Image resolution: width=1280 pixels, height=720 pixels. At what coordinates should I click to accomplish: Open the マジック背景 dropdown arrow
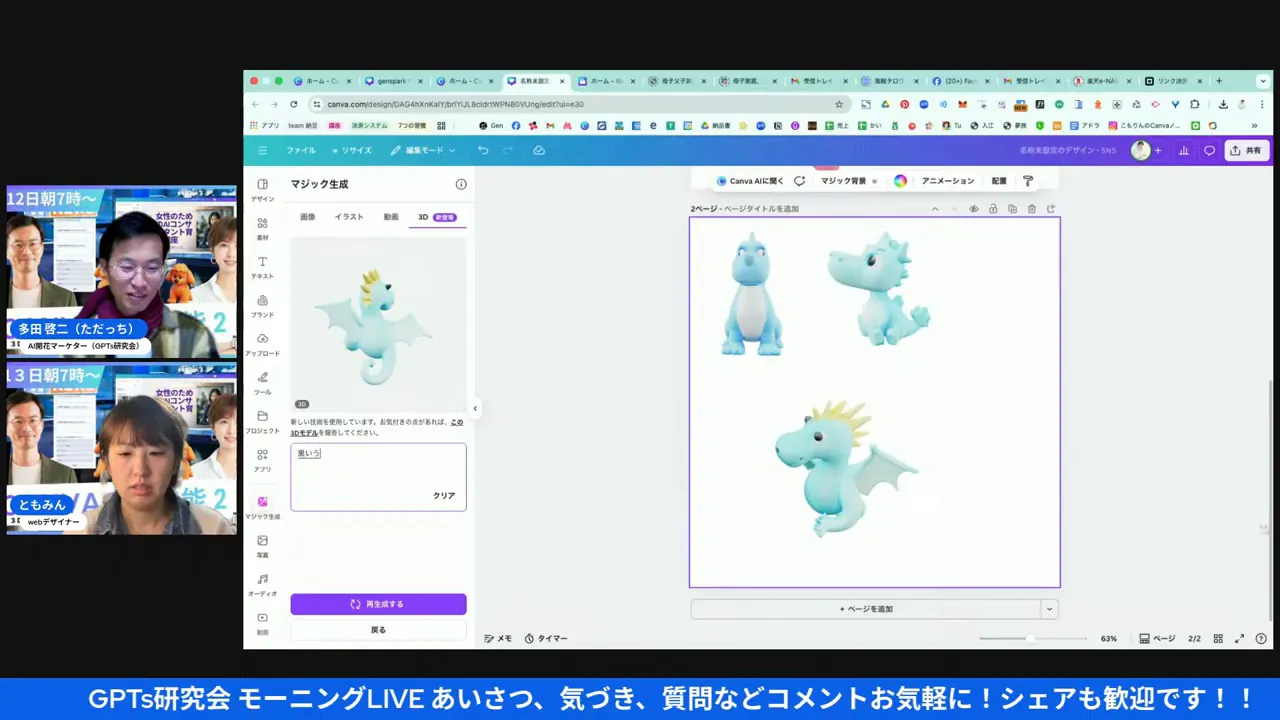[874, 181]
